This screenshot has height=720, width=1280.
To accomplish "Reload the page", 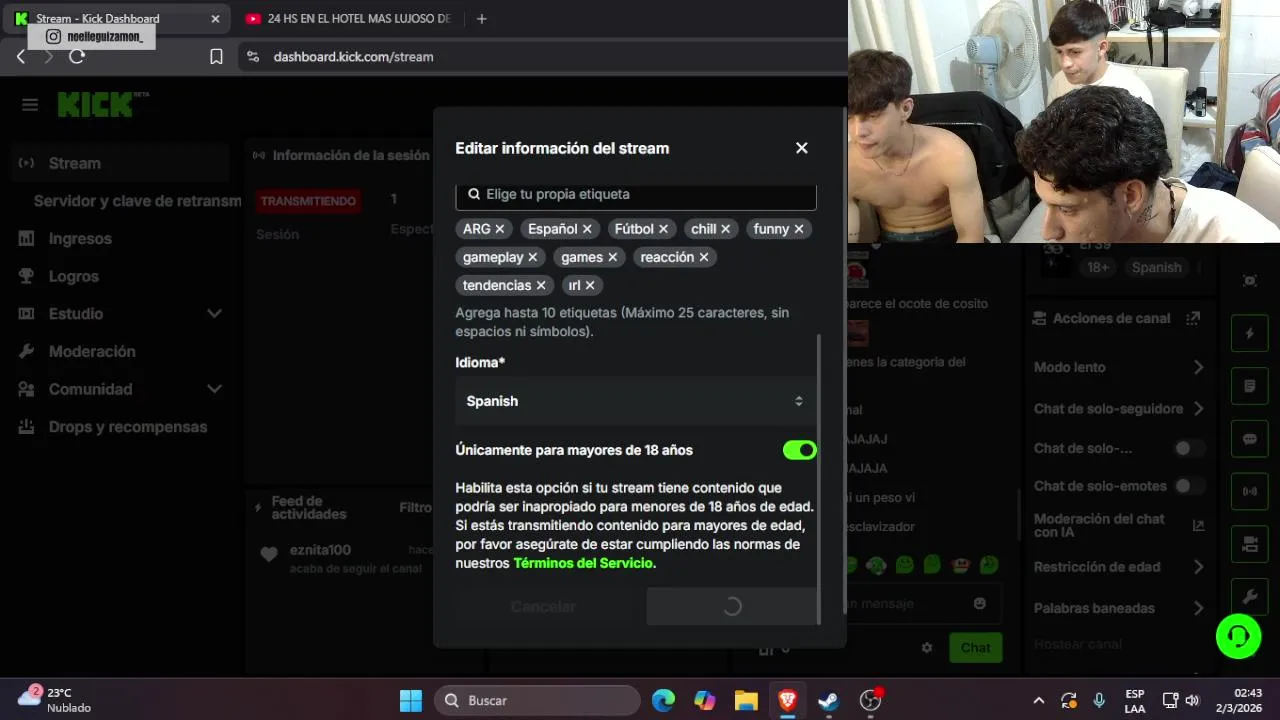I will (77, 57).
